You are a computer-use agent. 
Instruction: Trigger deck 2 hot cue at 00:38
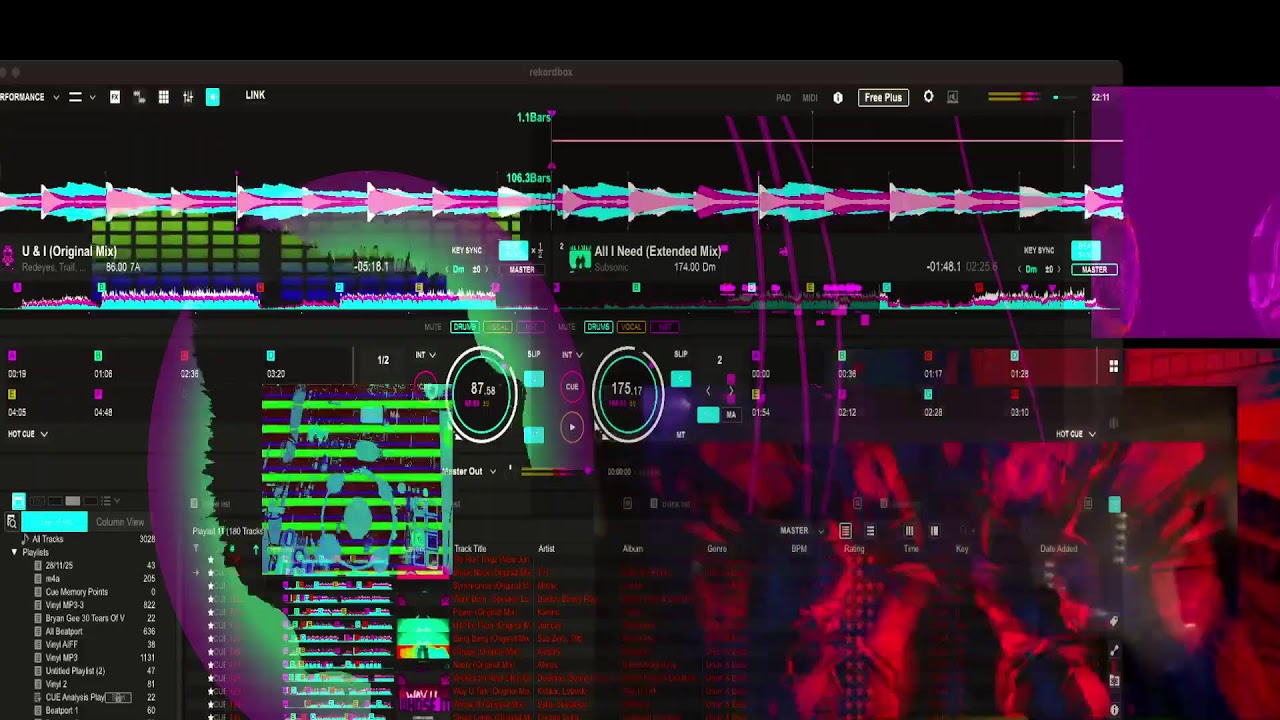841,356
